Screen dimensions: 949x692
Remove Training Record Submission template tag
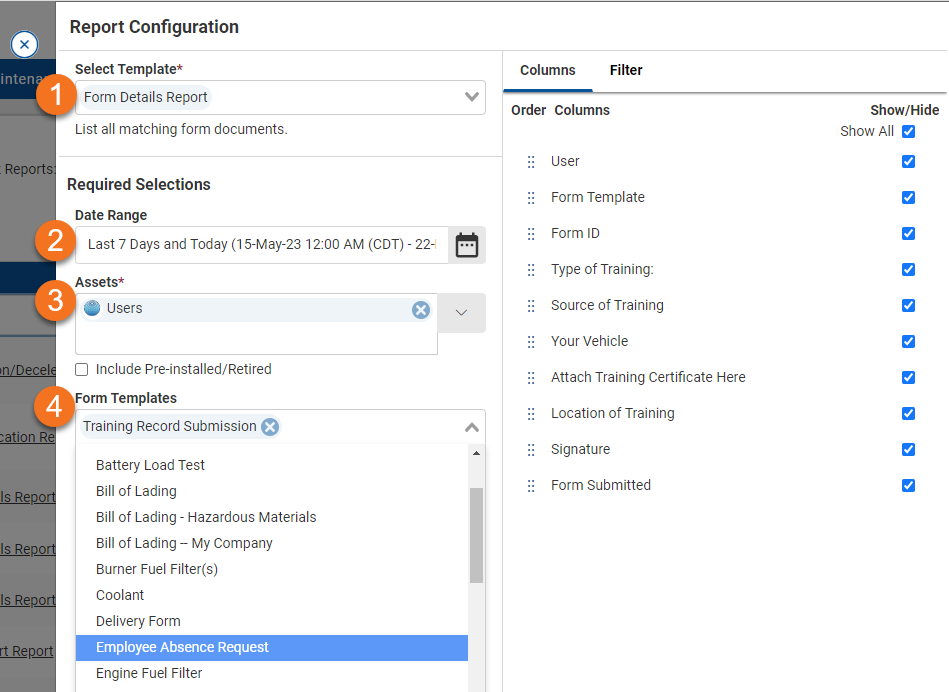click(x=270, y=427)
